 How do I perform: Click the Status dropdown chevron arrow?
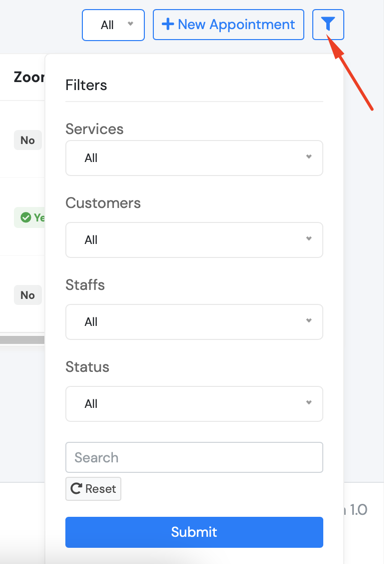click(x=308, y=402)
